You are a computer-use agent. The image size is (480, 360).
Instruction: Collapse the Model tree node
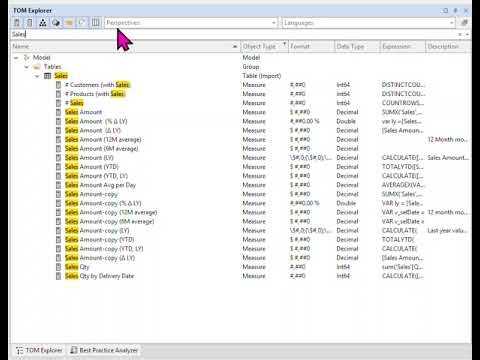[16, 58]
